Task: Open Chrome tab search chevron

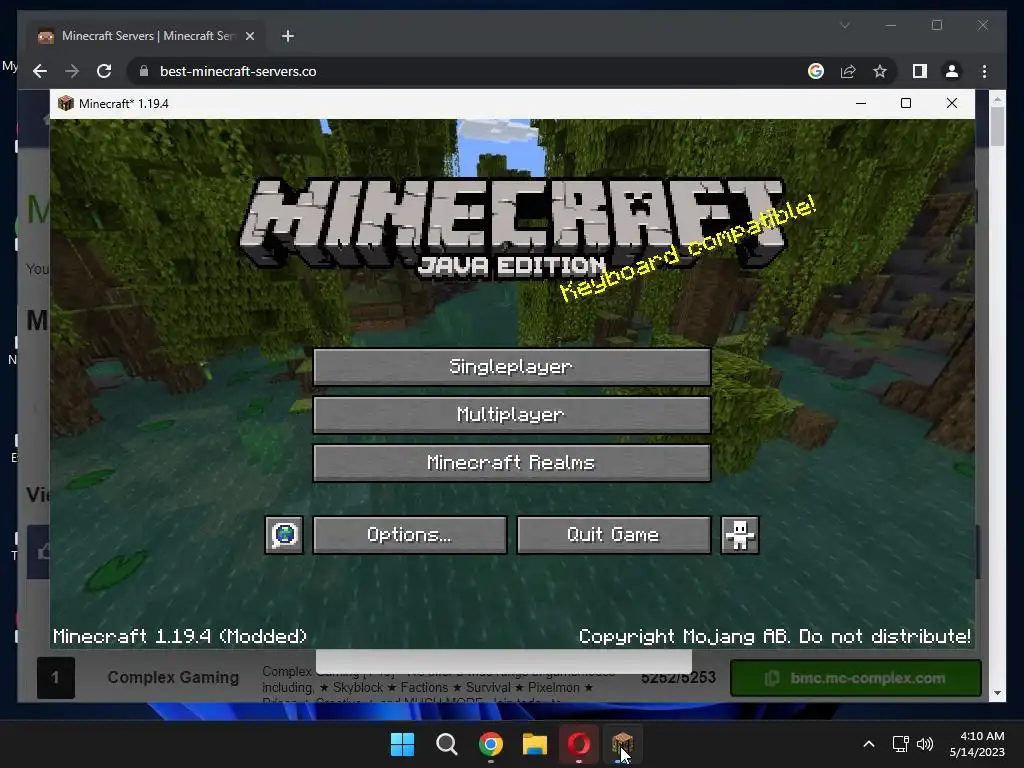Action: [x=844, y=25]
